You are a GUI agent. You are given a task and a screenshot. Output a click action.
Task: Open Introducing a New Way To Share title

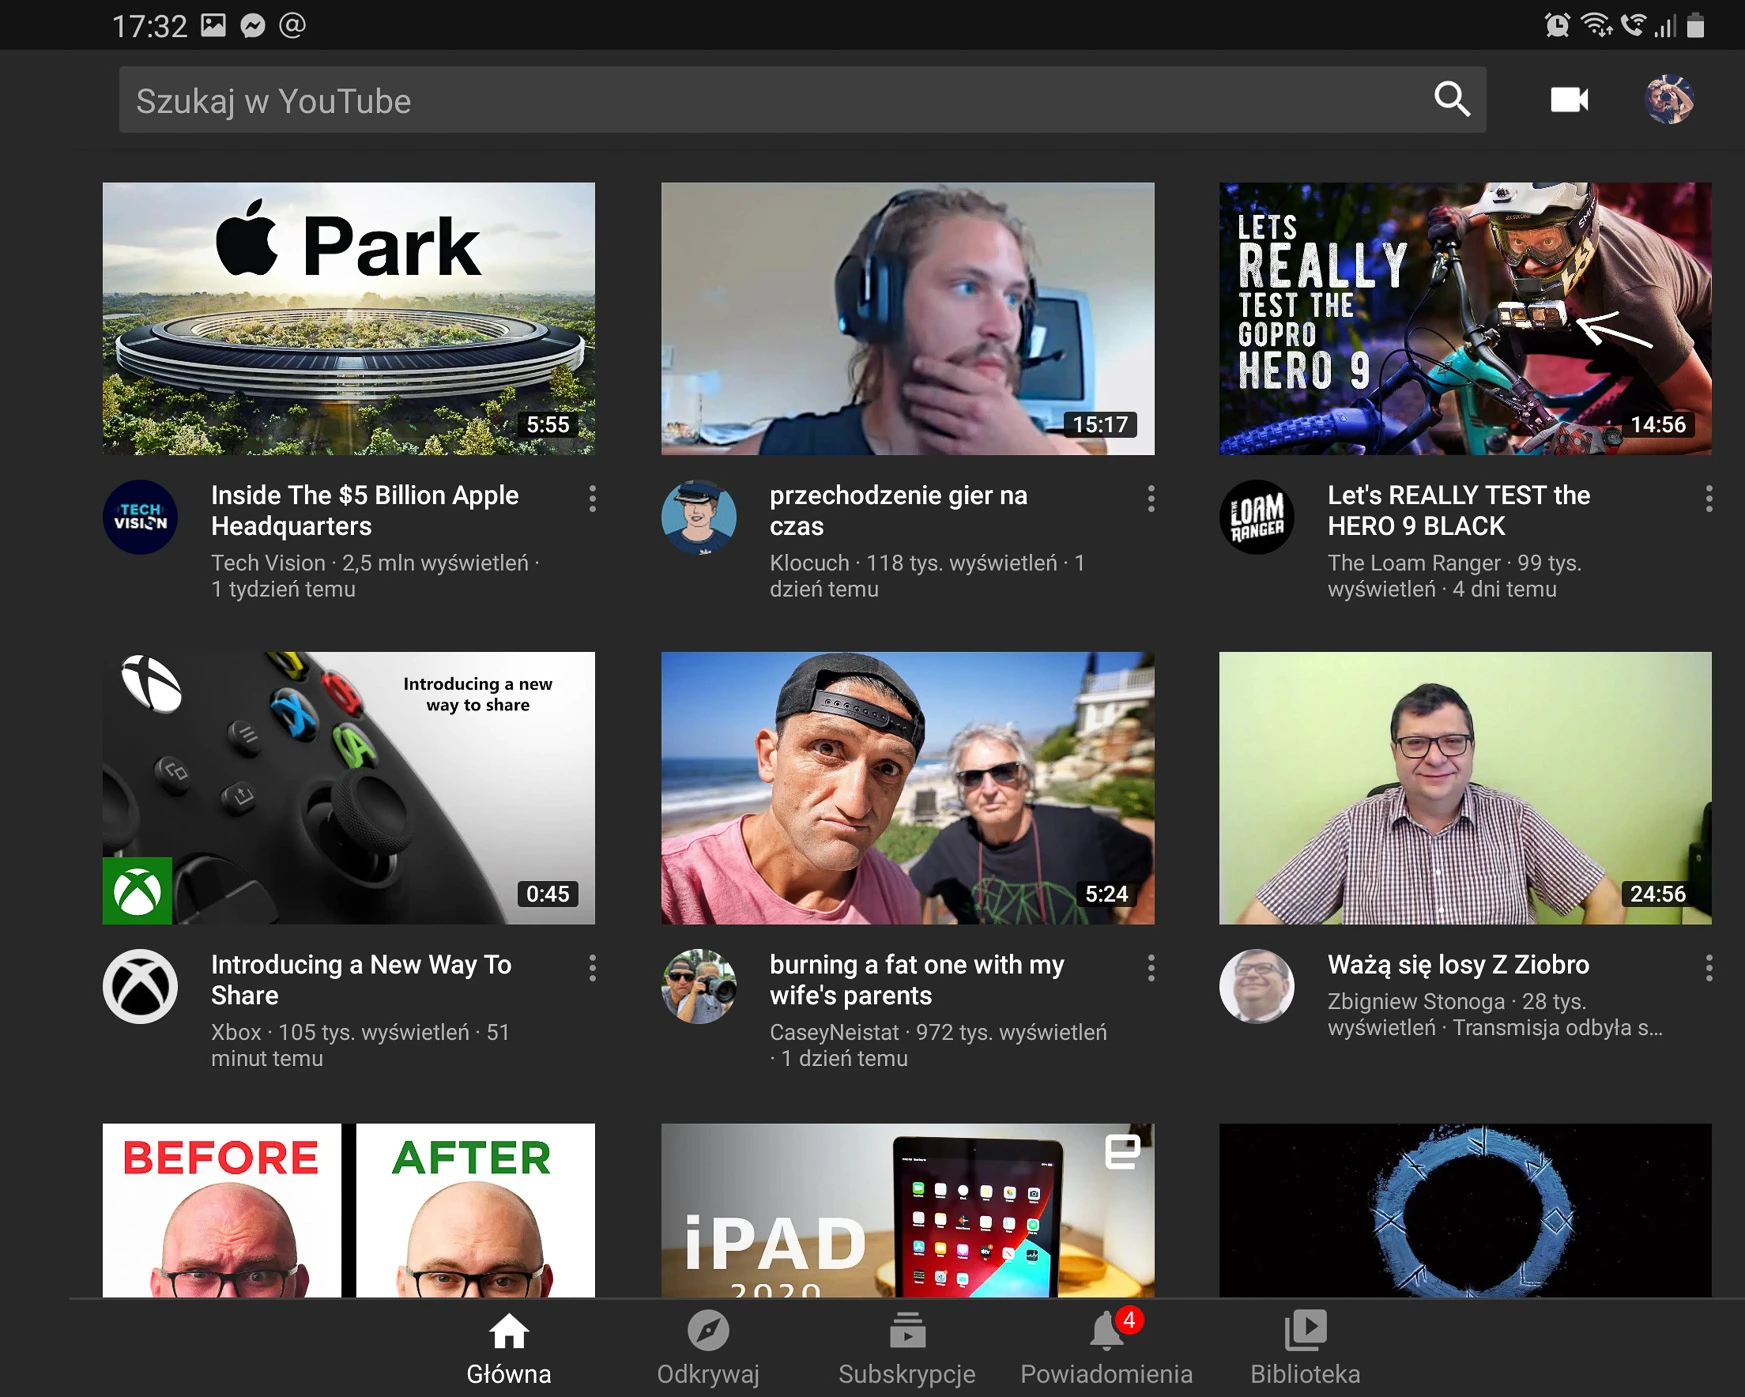pyautogui.click(x=361, y=980)
